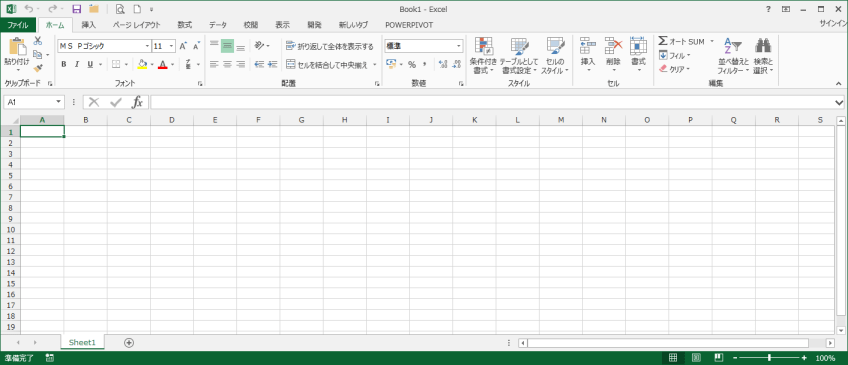This screenshot has height=365, width=848.
Task: Collapse the ribbon with the chevron
Action: (x=839, y=84)
